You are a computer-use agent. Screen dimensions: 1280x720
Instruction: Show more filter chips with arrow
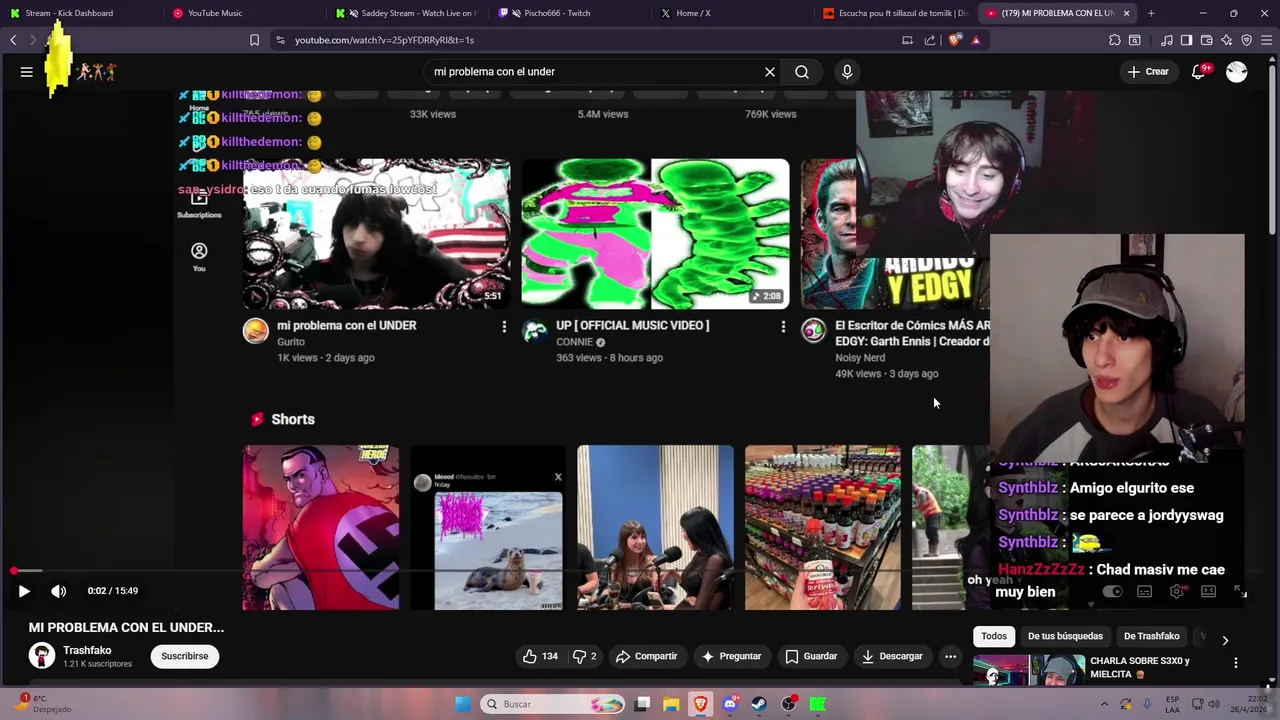1225,640
